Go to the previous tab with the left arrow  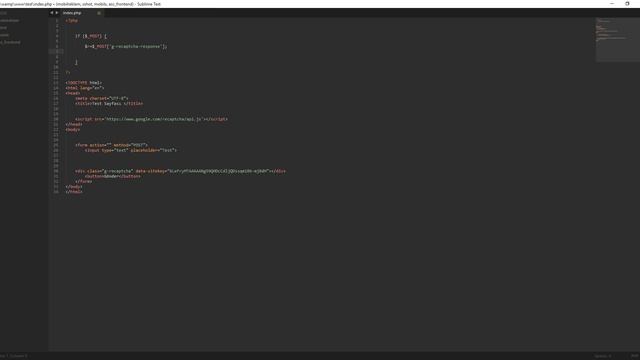click(x=51, y=13)
